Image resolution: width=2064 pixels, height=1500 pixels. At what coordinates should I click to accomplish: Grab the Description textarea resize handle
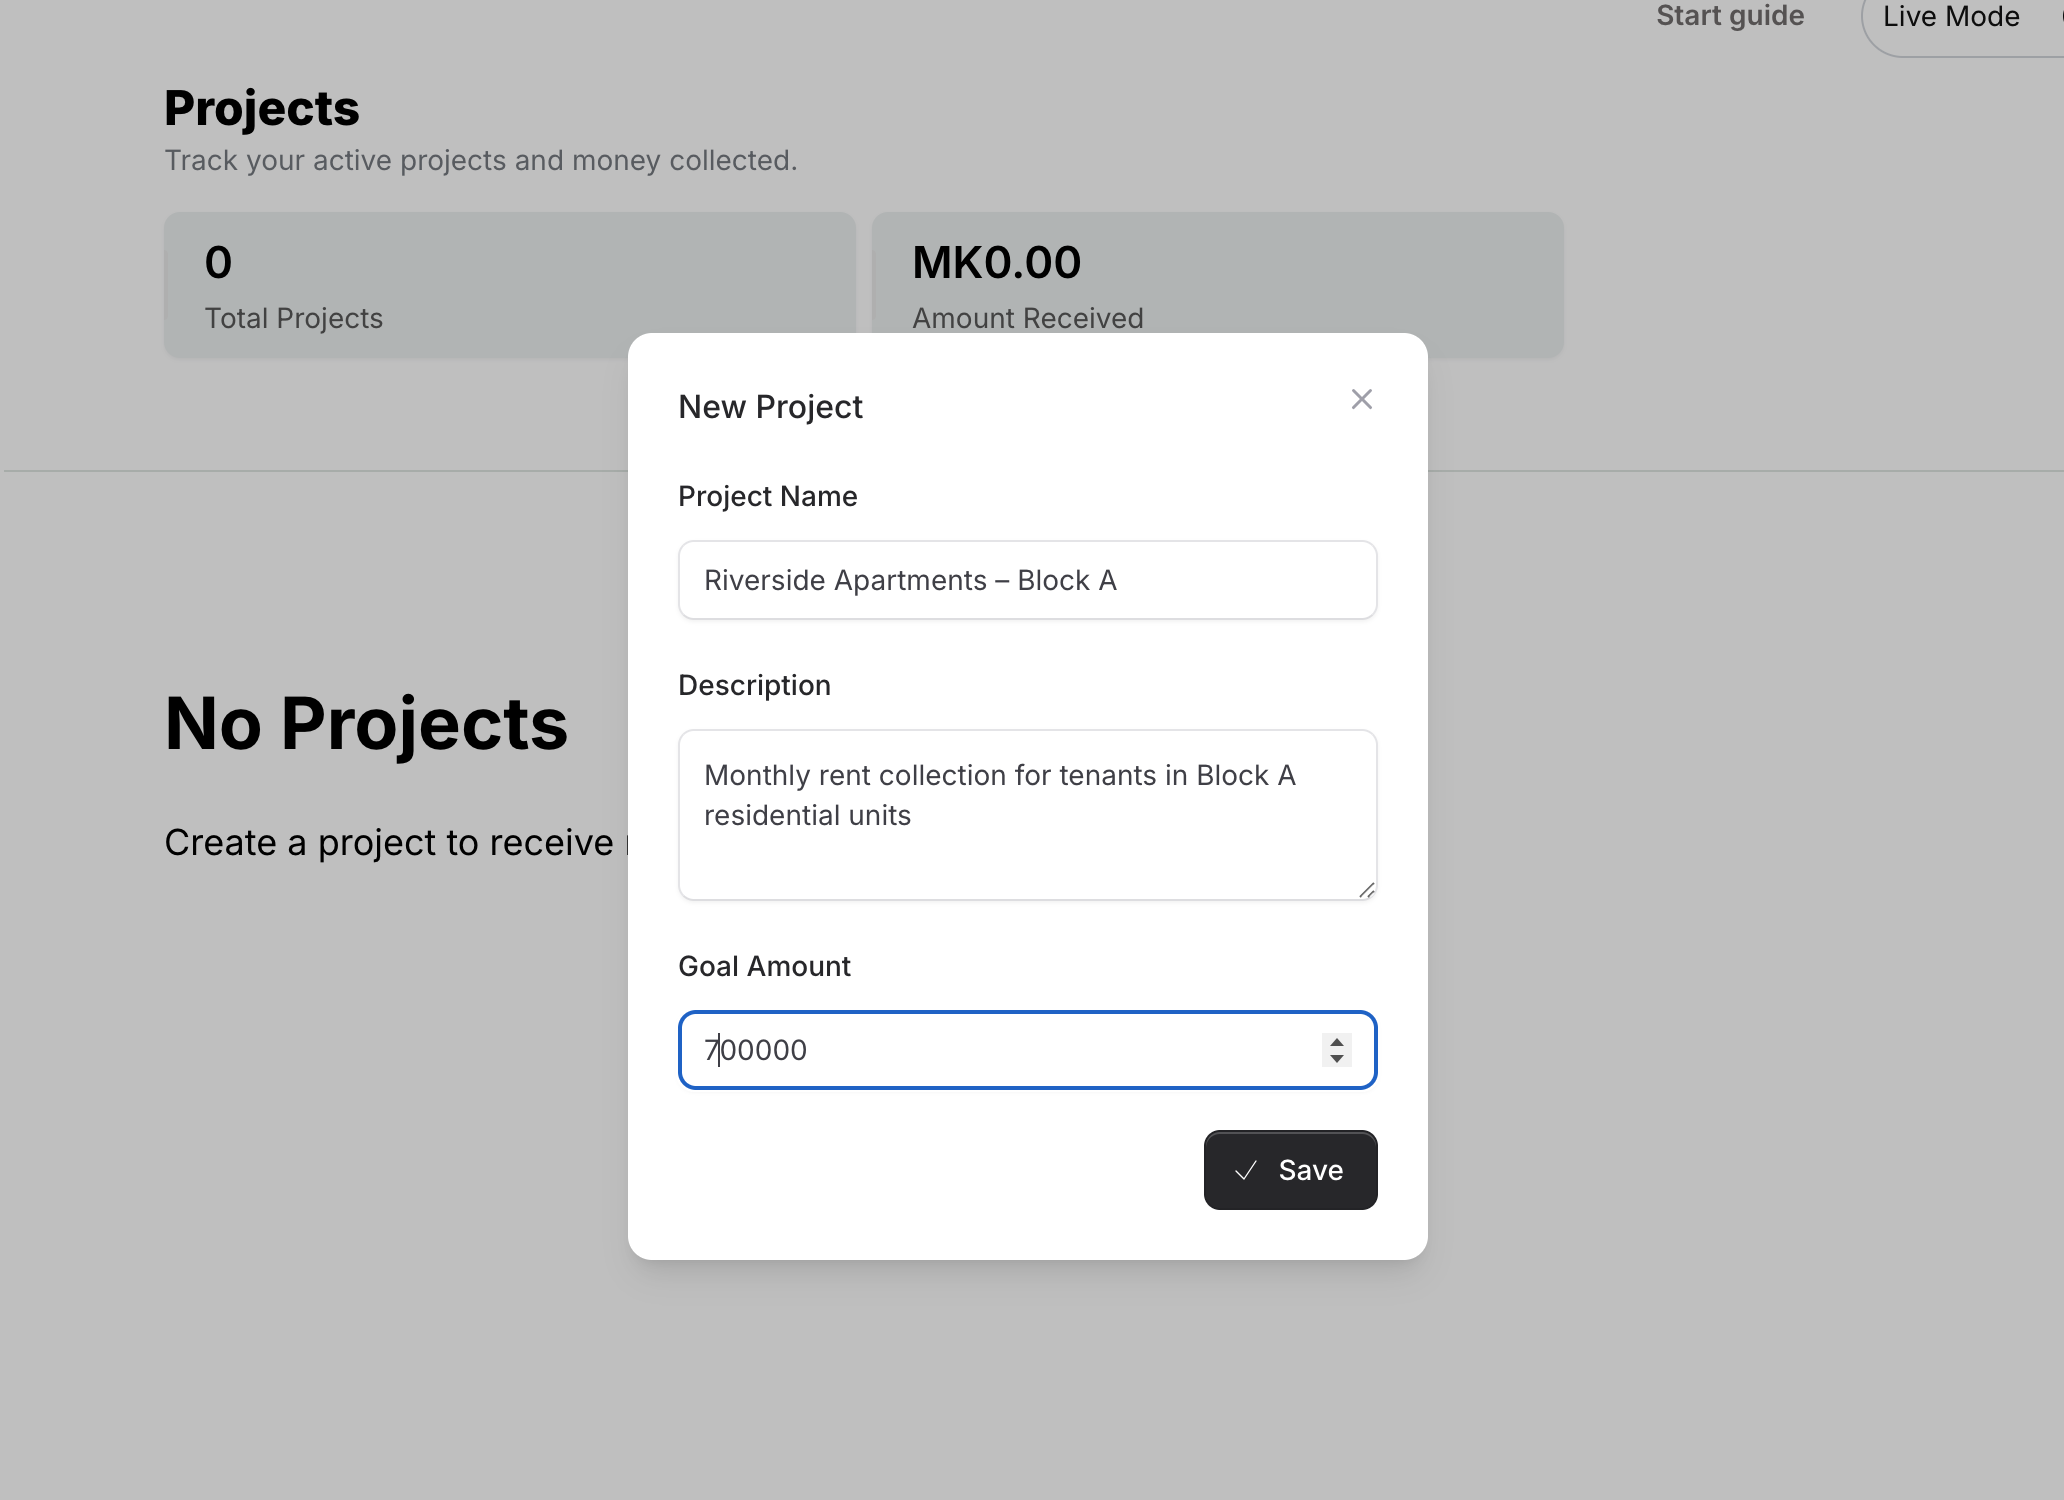point(1366,890)
